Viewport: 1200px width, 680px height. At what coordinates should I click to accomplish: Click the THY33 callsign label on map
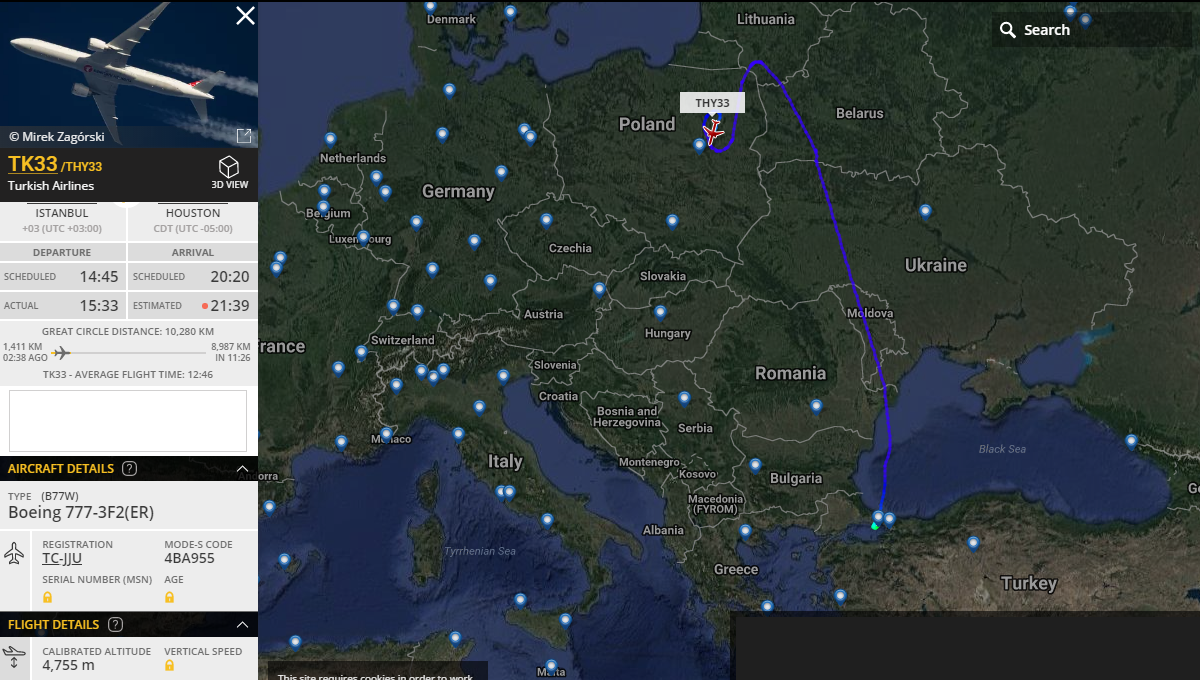tap(713, 103)
